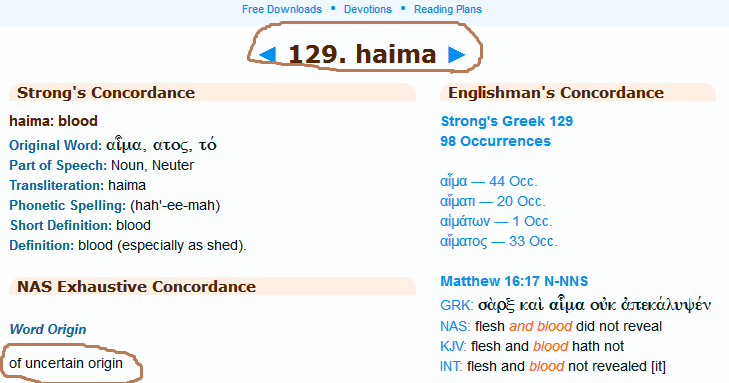This screenshot has width=729, height=383.
Task: Open Matthew 16:17 N-NNS verse link
Action: (514, 281)
